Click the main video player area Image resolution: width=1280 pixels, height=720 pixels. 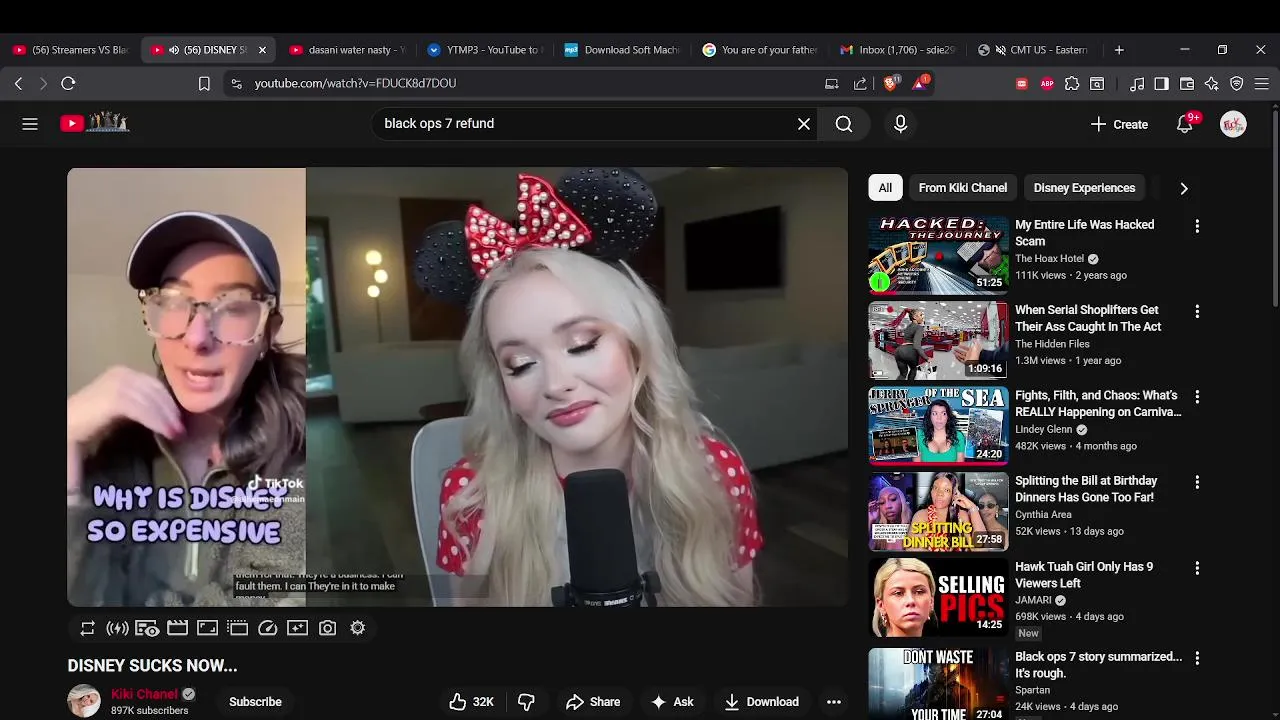pos(457,387)
